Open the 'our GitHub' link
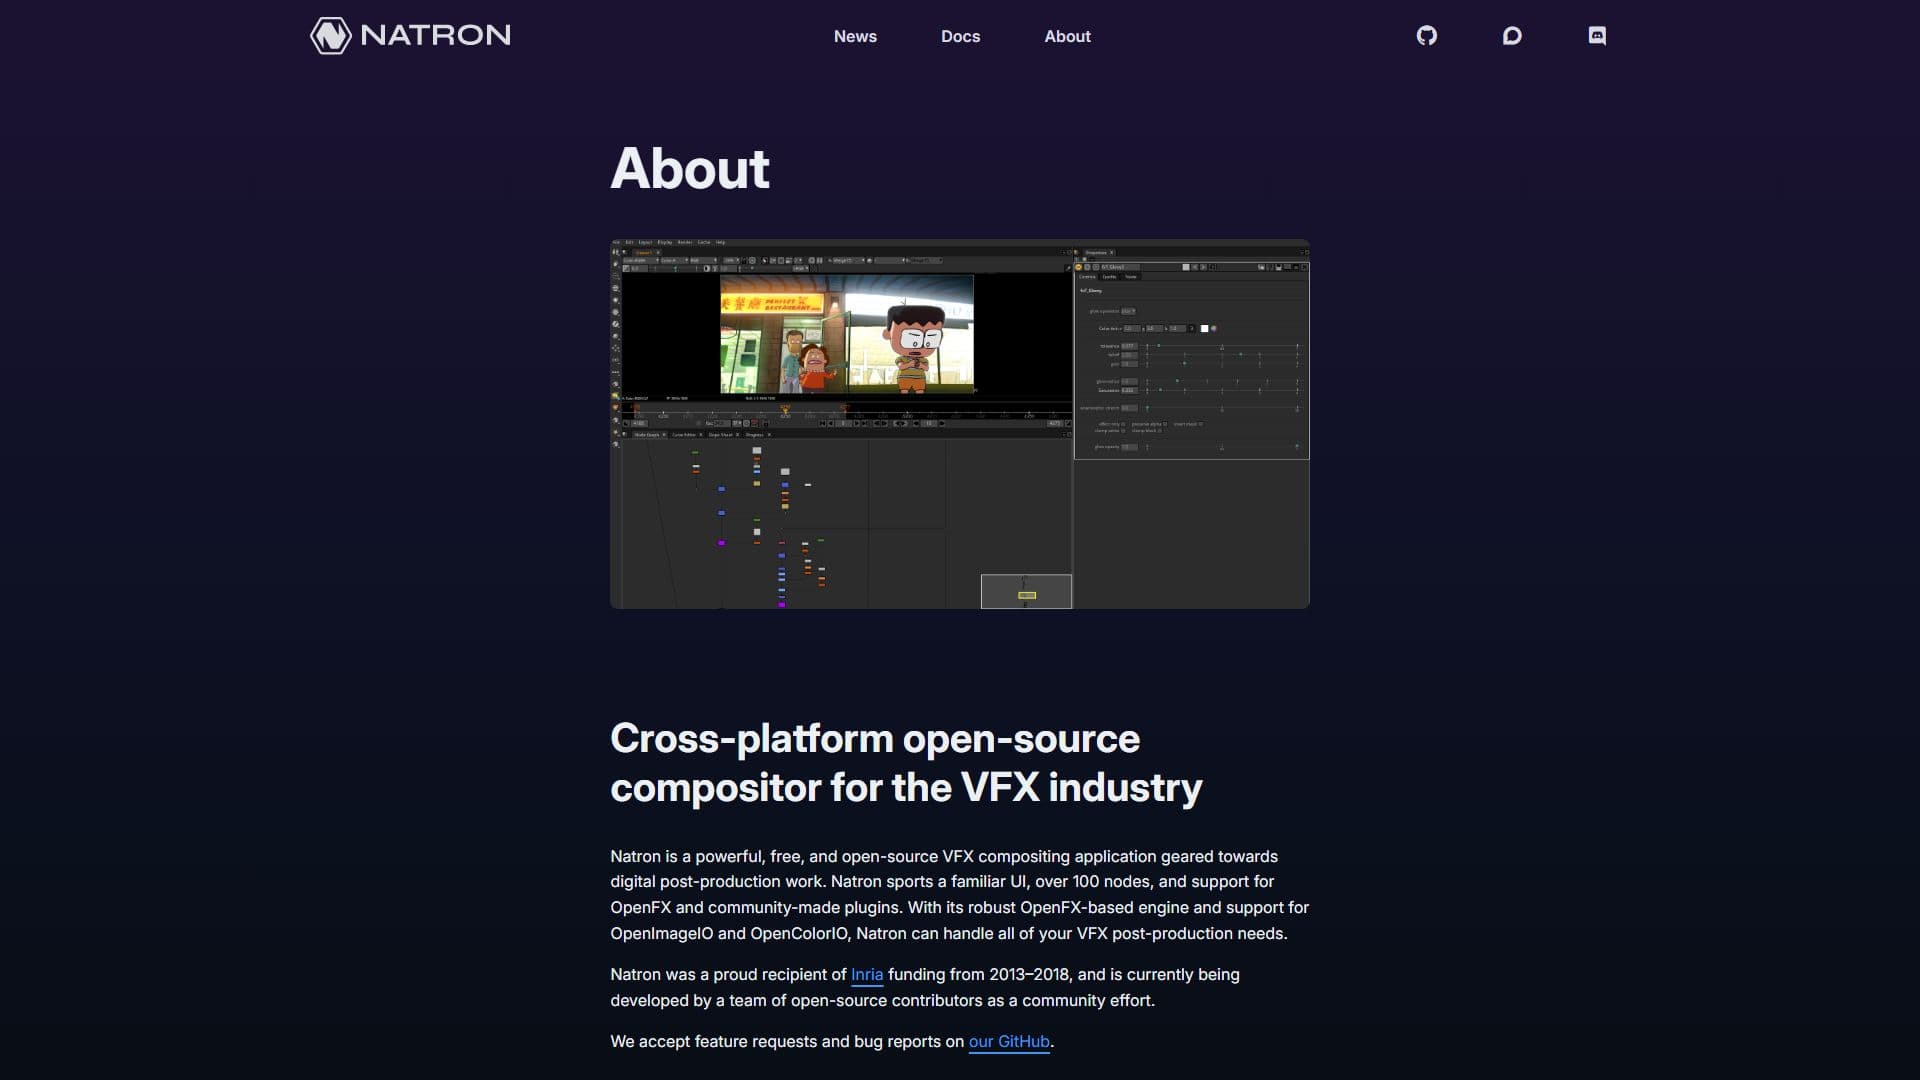 point(1009,1041)
